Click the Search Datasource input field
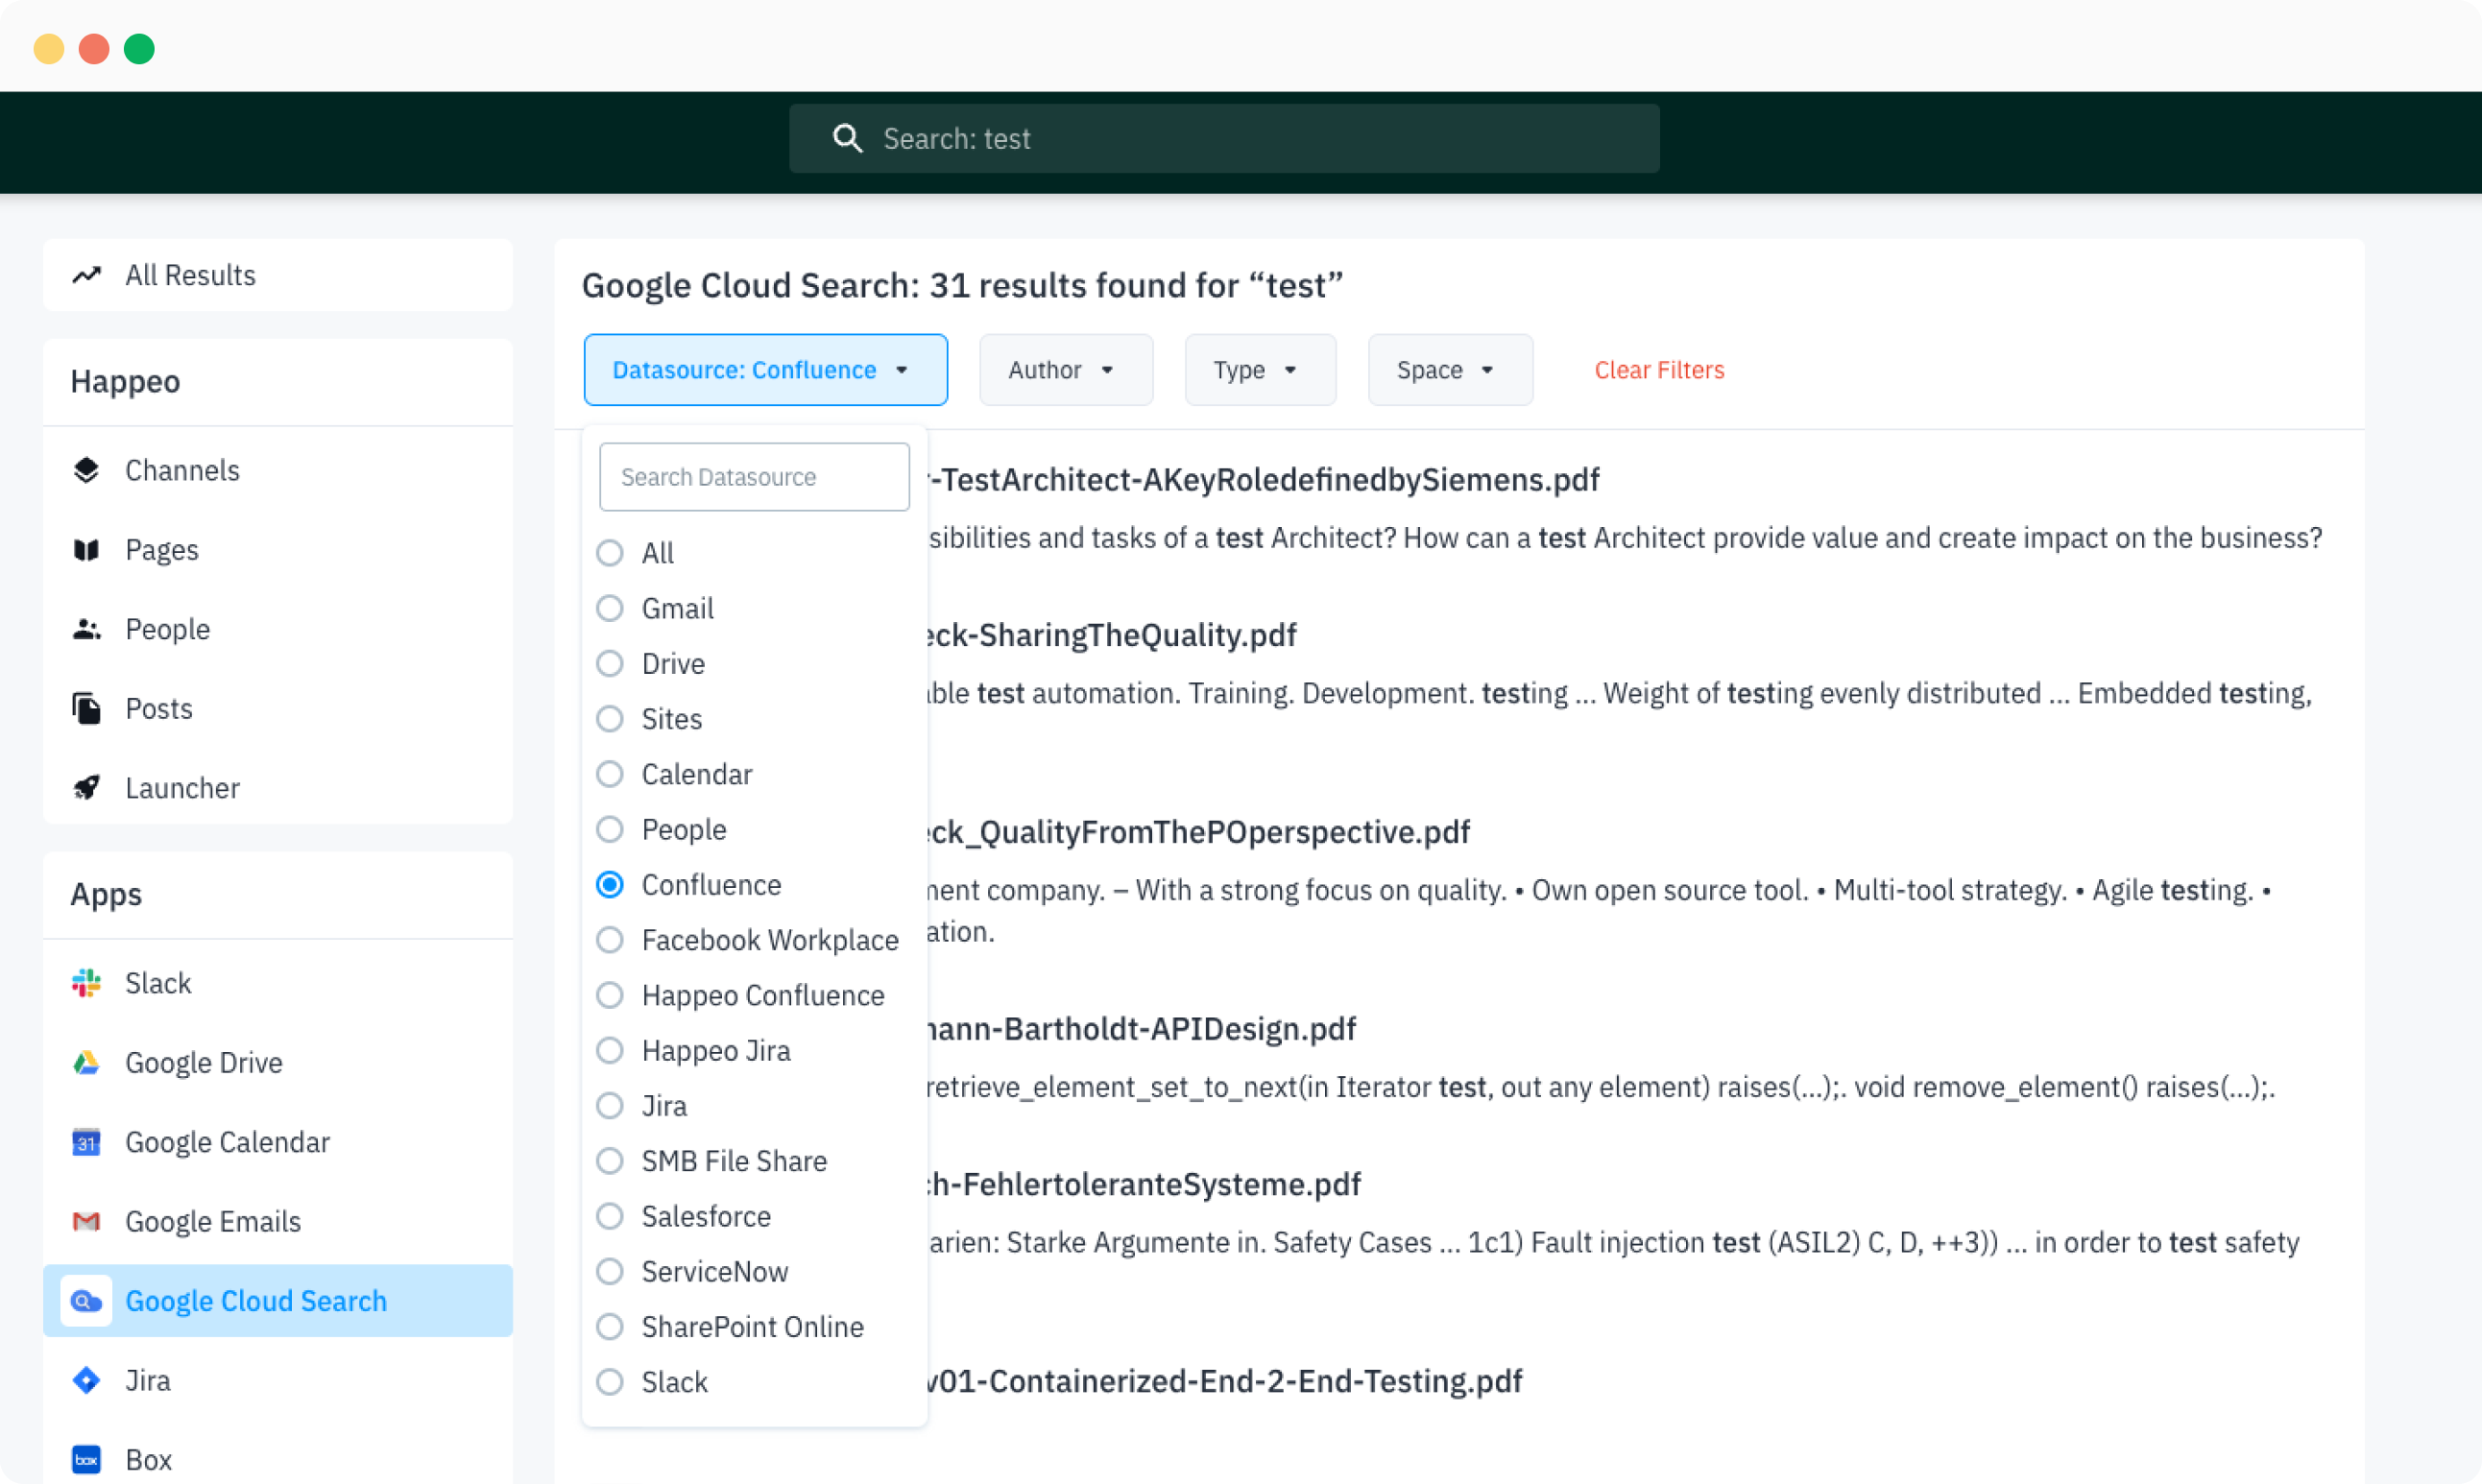Image resolution: width=2482 pixels, height=1484 pixels. 754,477
